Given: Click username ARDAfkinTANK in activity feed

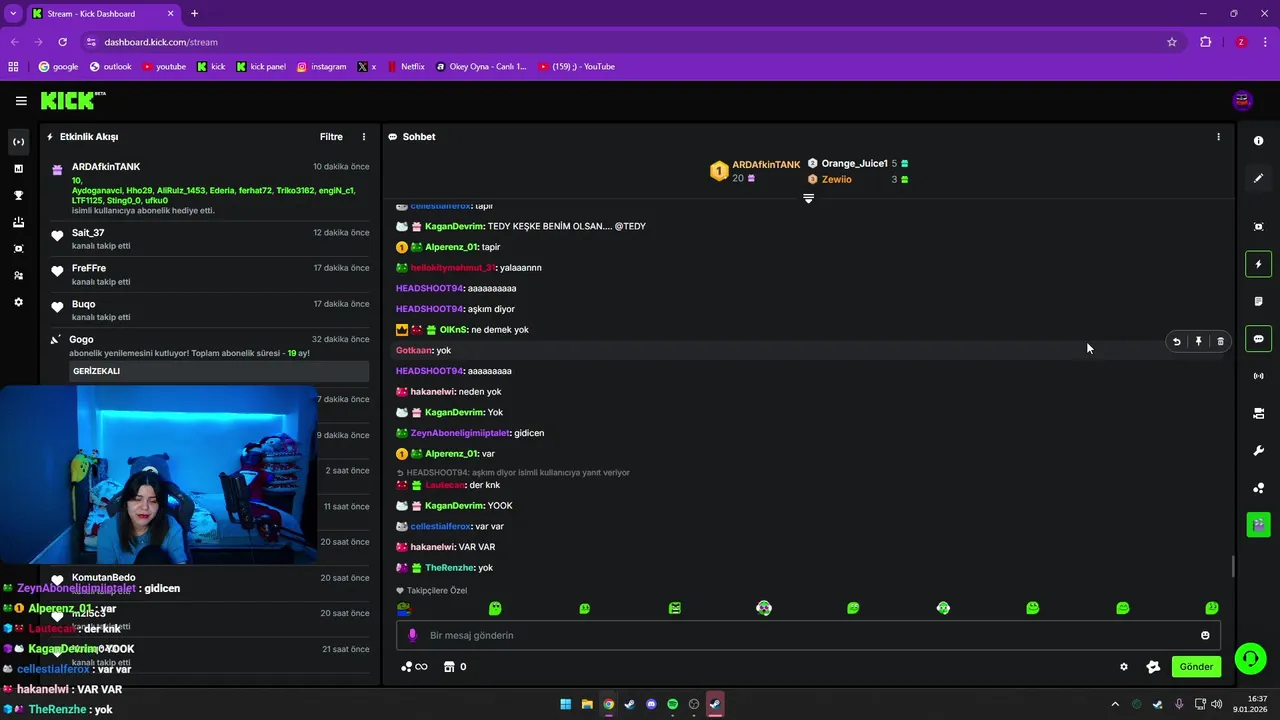Looking at the screenshot, I should click(106, 167).
